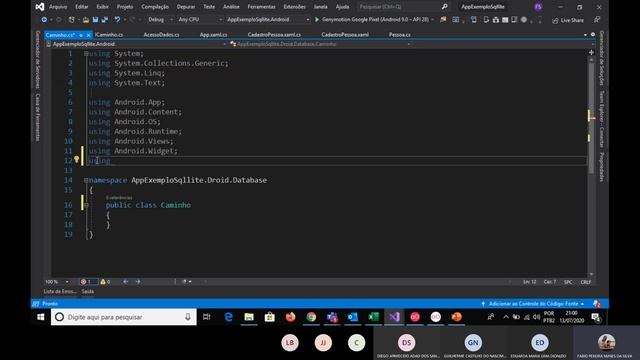Close the Caminho.cs tab
The height and width of the screenshot is (360, 640).
tap(89, 35)
